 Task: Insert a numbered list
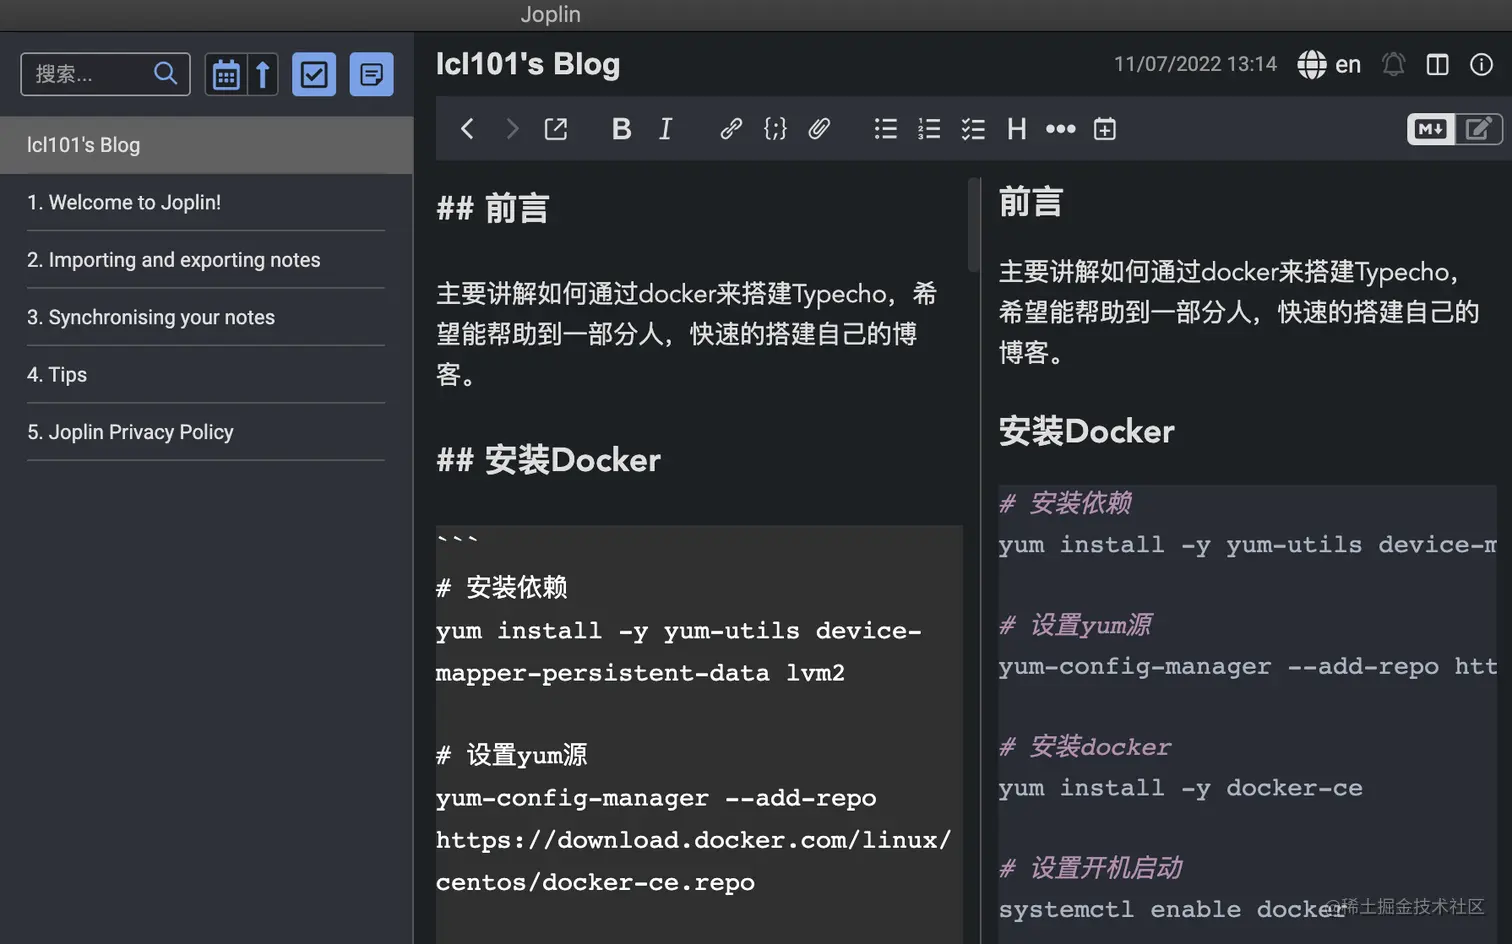pos(929,129)
